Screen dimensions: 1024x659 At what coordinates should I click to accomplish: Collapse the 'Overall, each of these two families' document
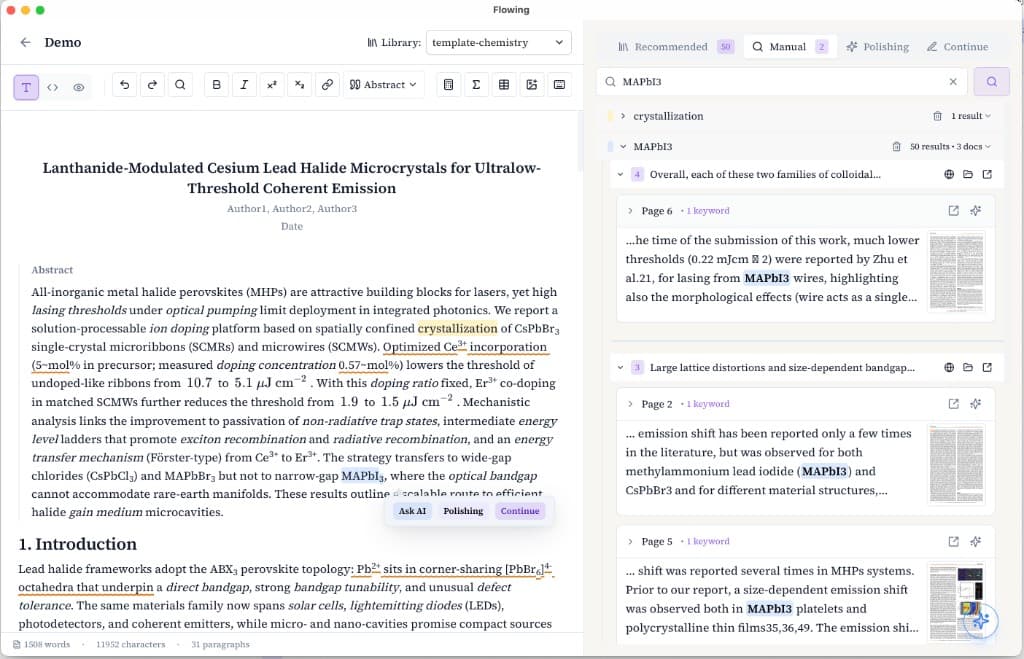[x=620, y=174]
